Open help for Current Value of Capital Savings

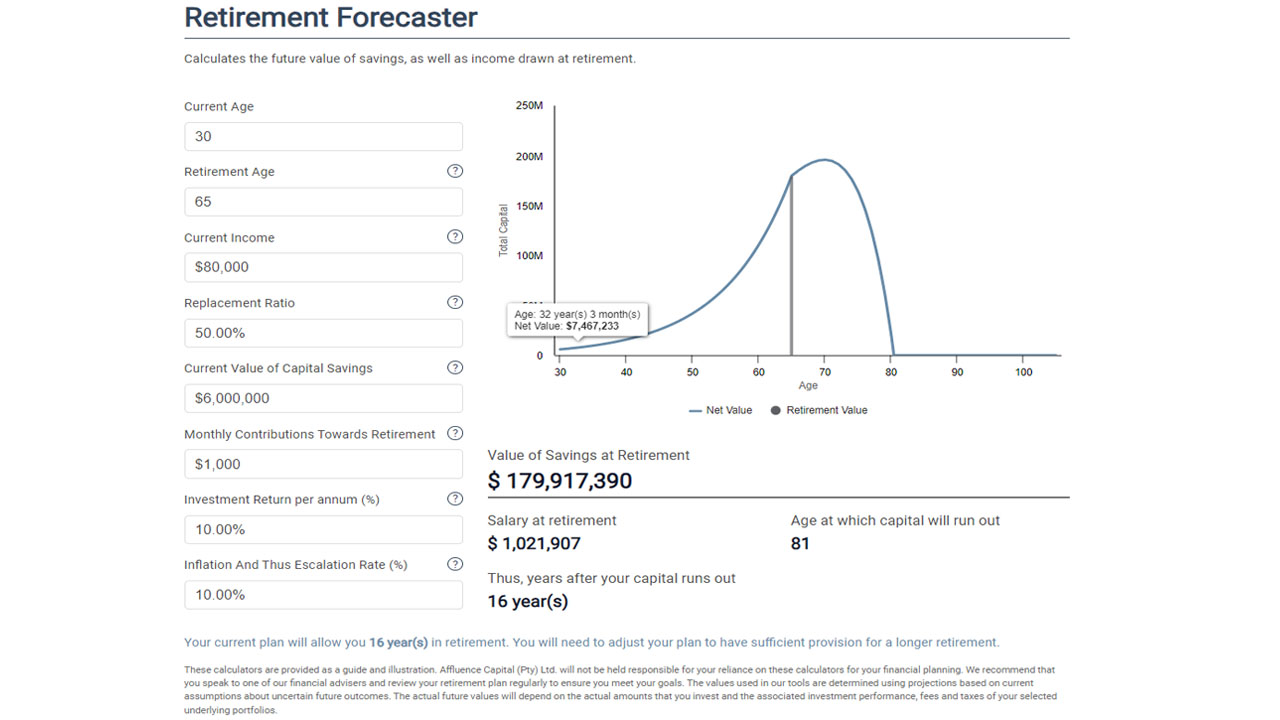point(455,367)
